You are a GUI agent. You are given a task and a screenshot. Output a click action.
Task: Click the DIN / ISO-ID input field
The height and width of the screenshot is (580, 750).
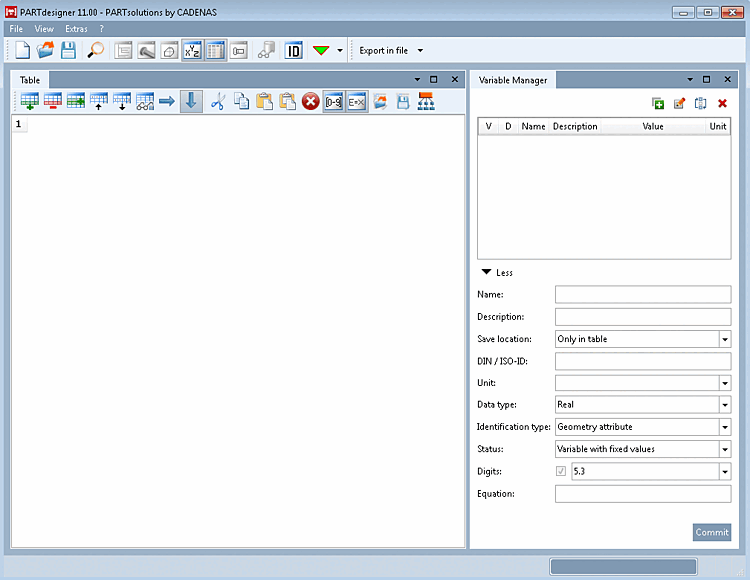point(643,361)
